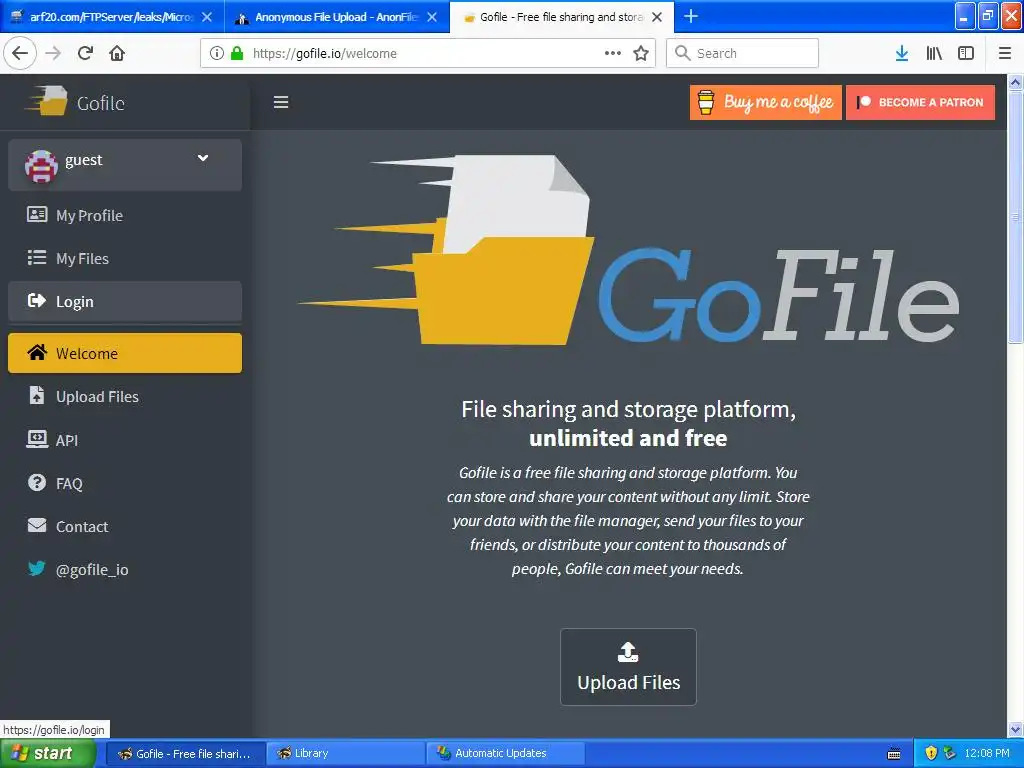Reload the page with refresh icon
Screen dimensions: 1024x768
85,53
